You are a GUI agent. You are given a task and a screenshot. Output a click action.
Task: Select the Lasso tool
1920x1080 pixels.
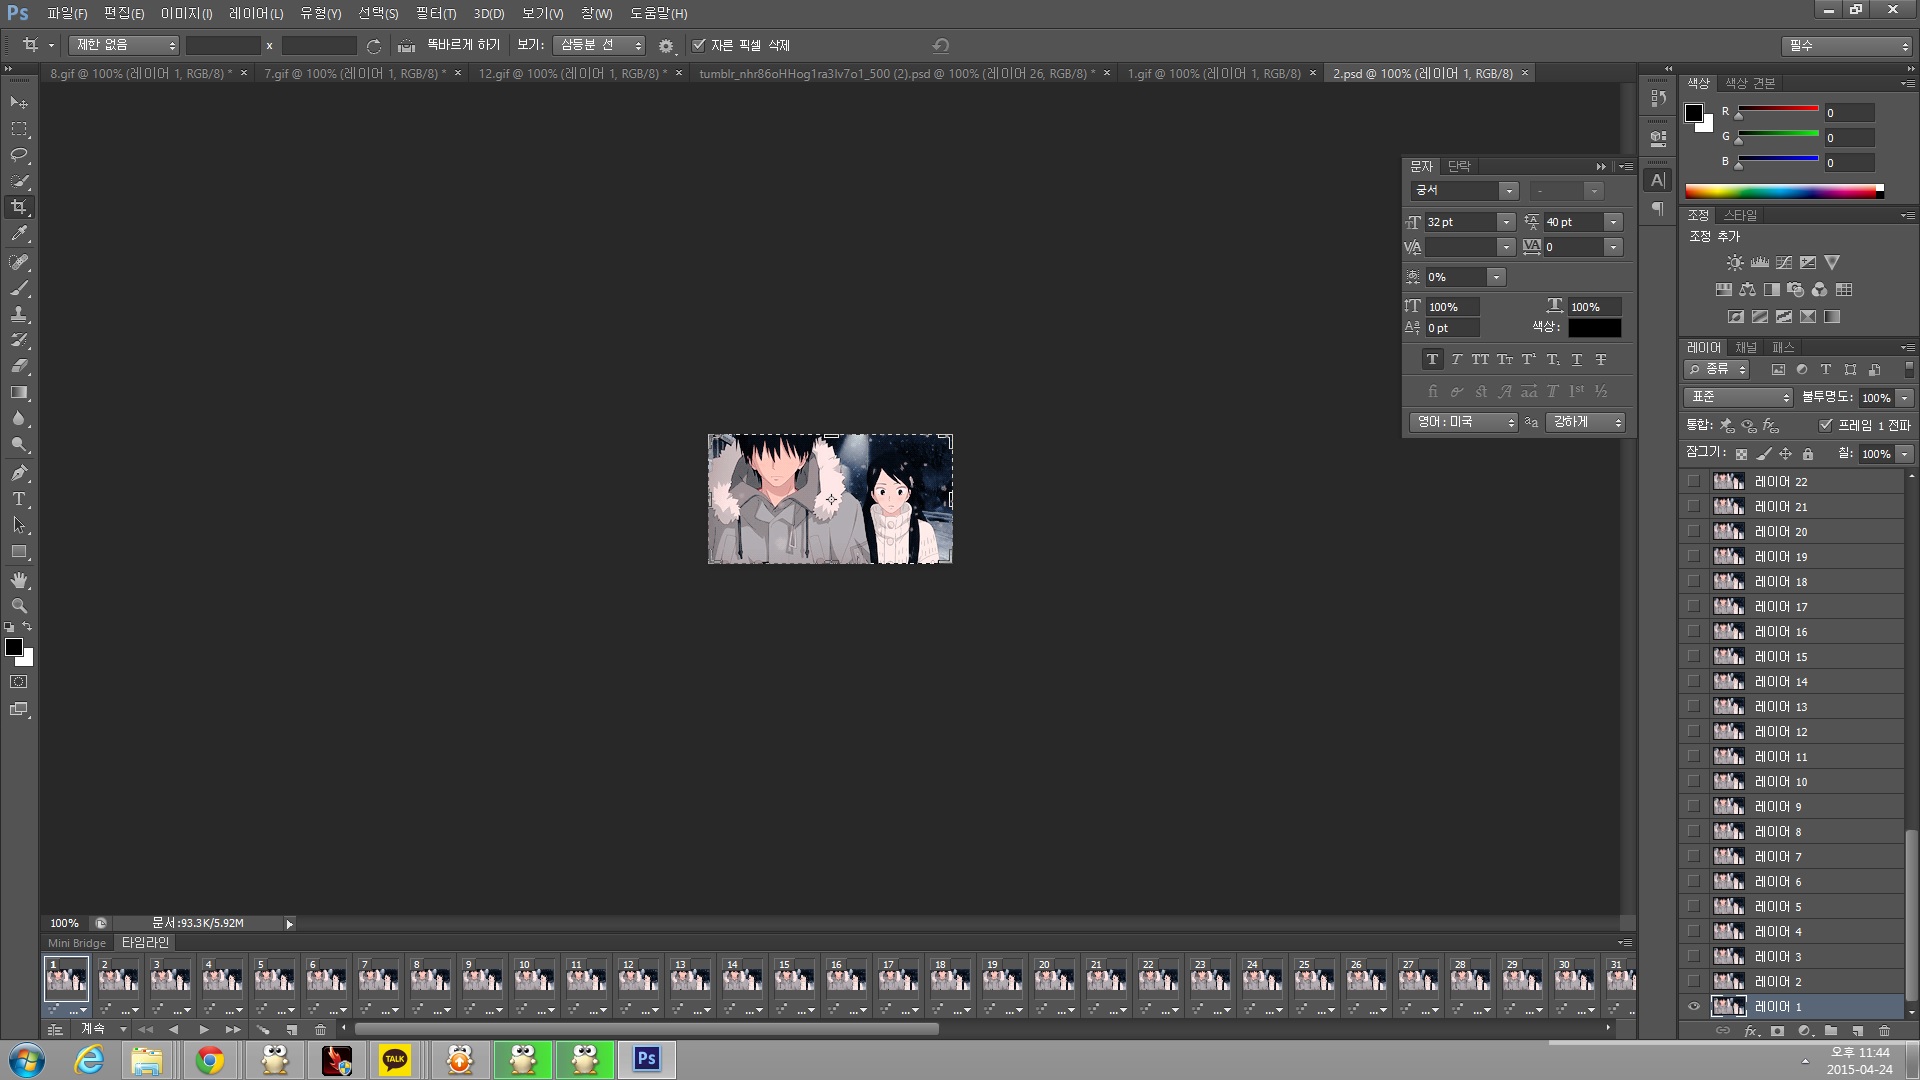19,155
